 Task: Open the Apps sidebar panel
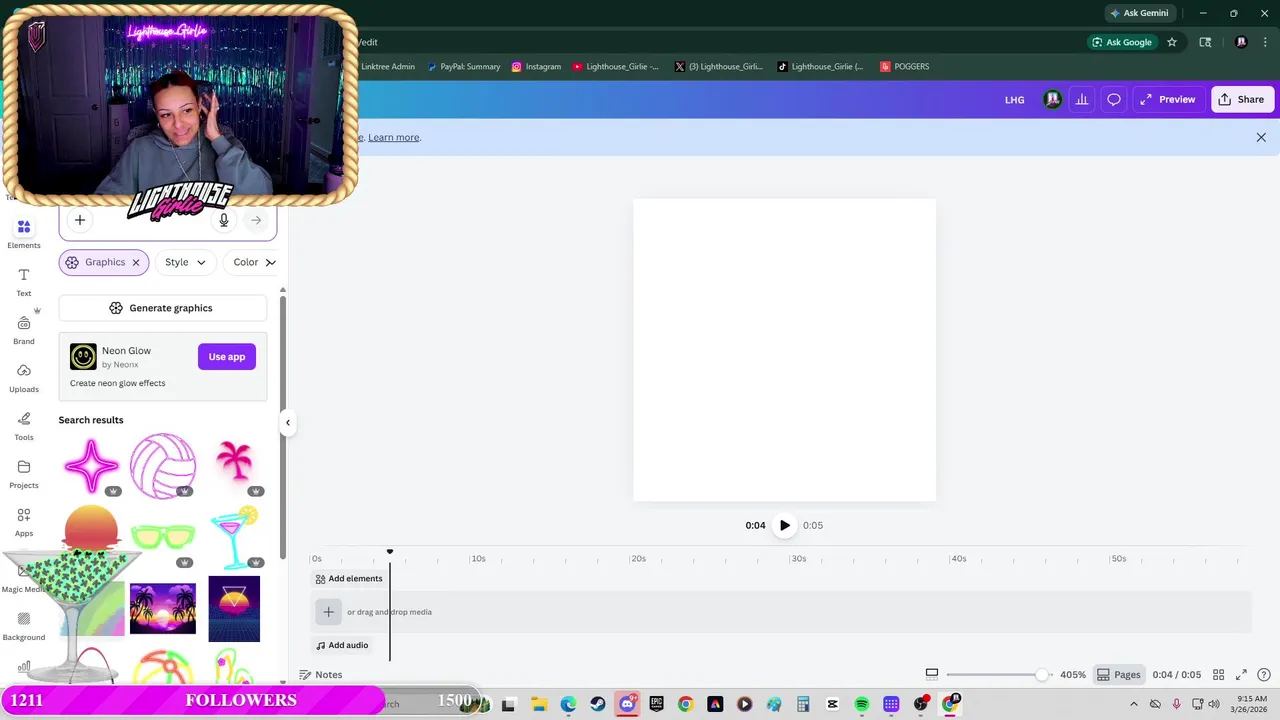[x=24, y=522]
